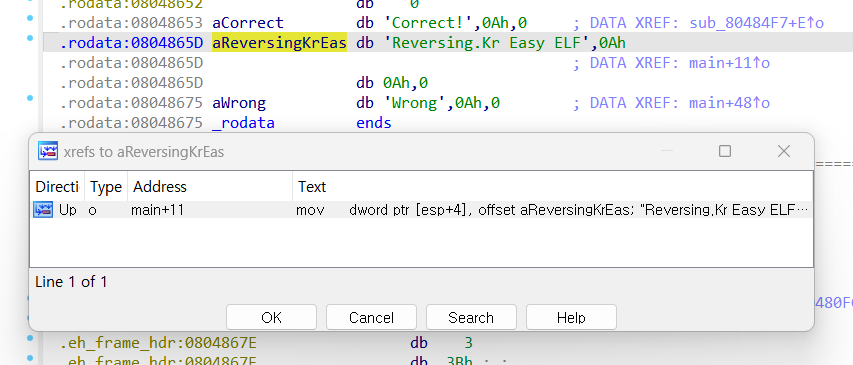Click address .rodata:08048653

tap(131, 23)
